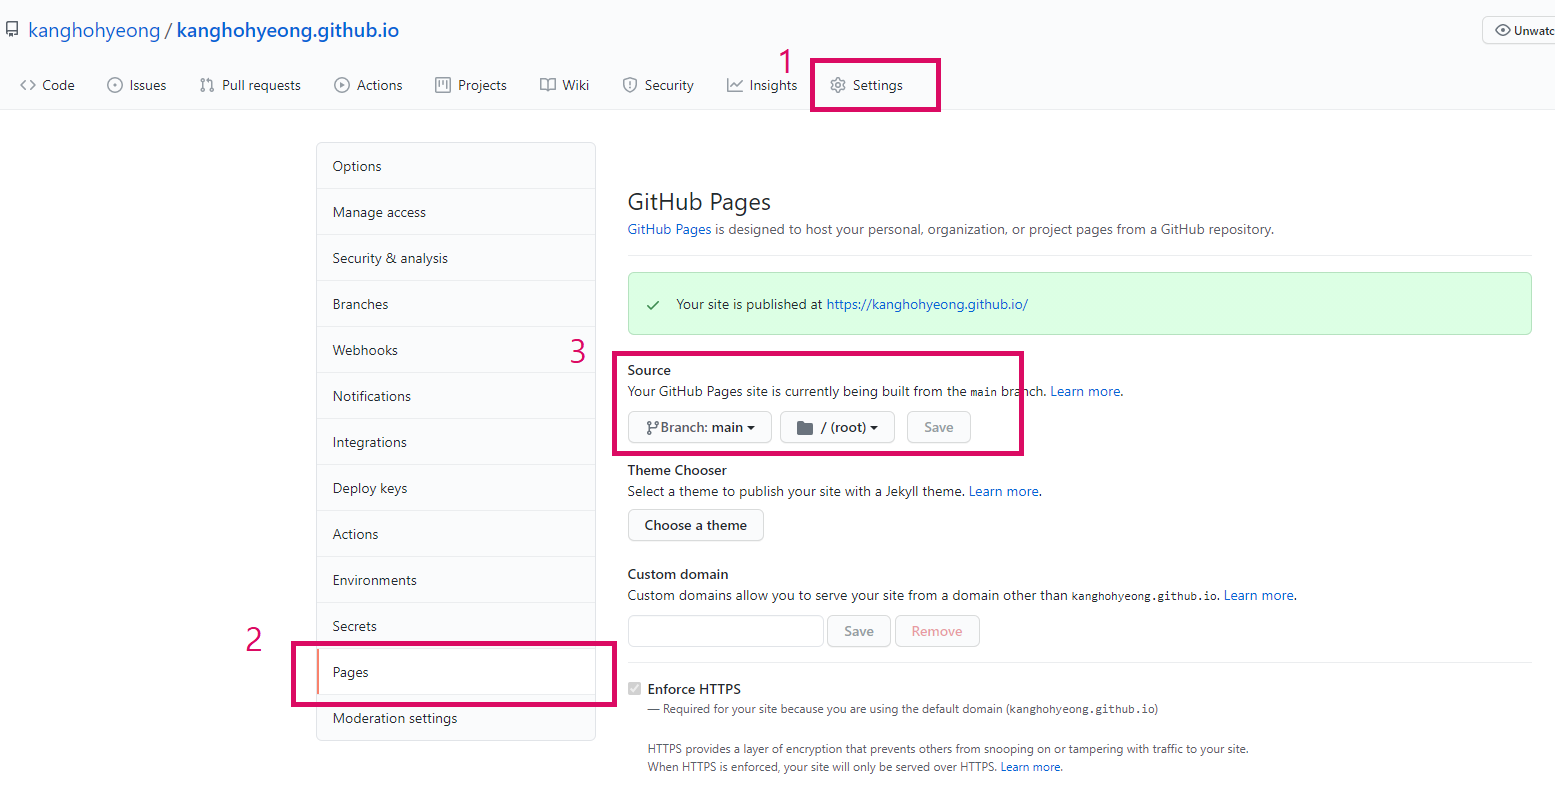The width and height of the screenshot is (1555, 793).
Task: Click the Actions play icon
Action: pos(342,85)
